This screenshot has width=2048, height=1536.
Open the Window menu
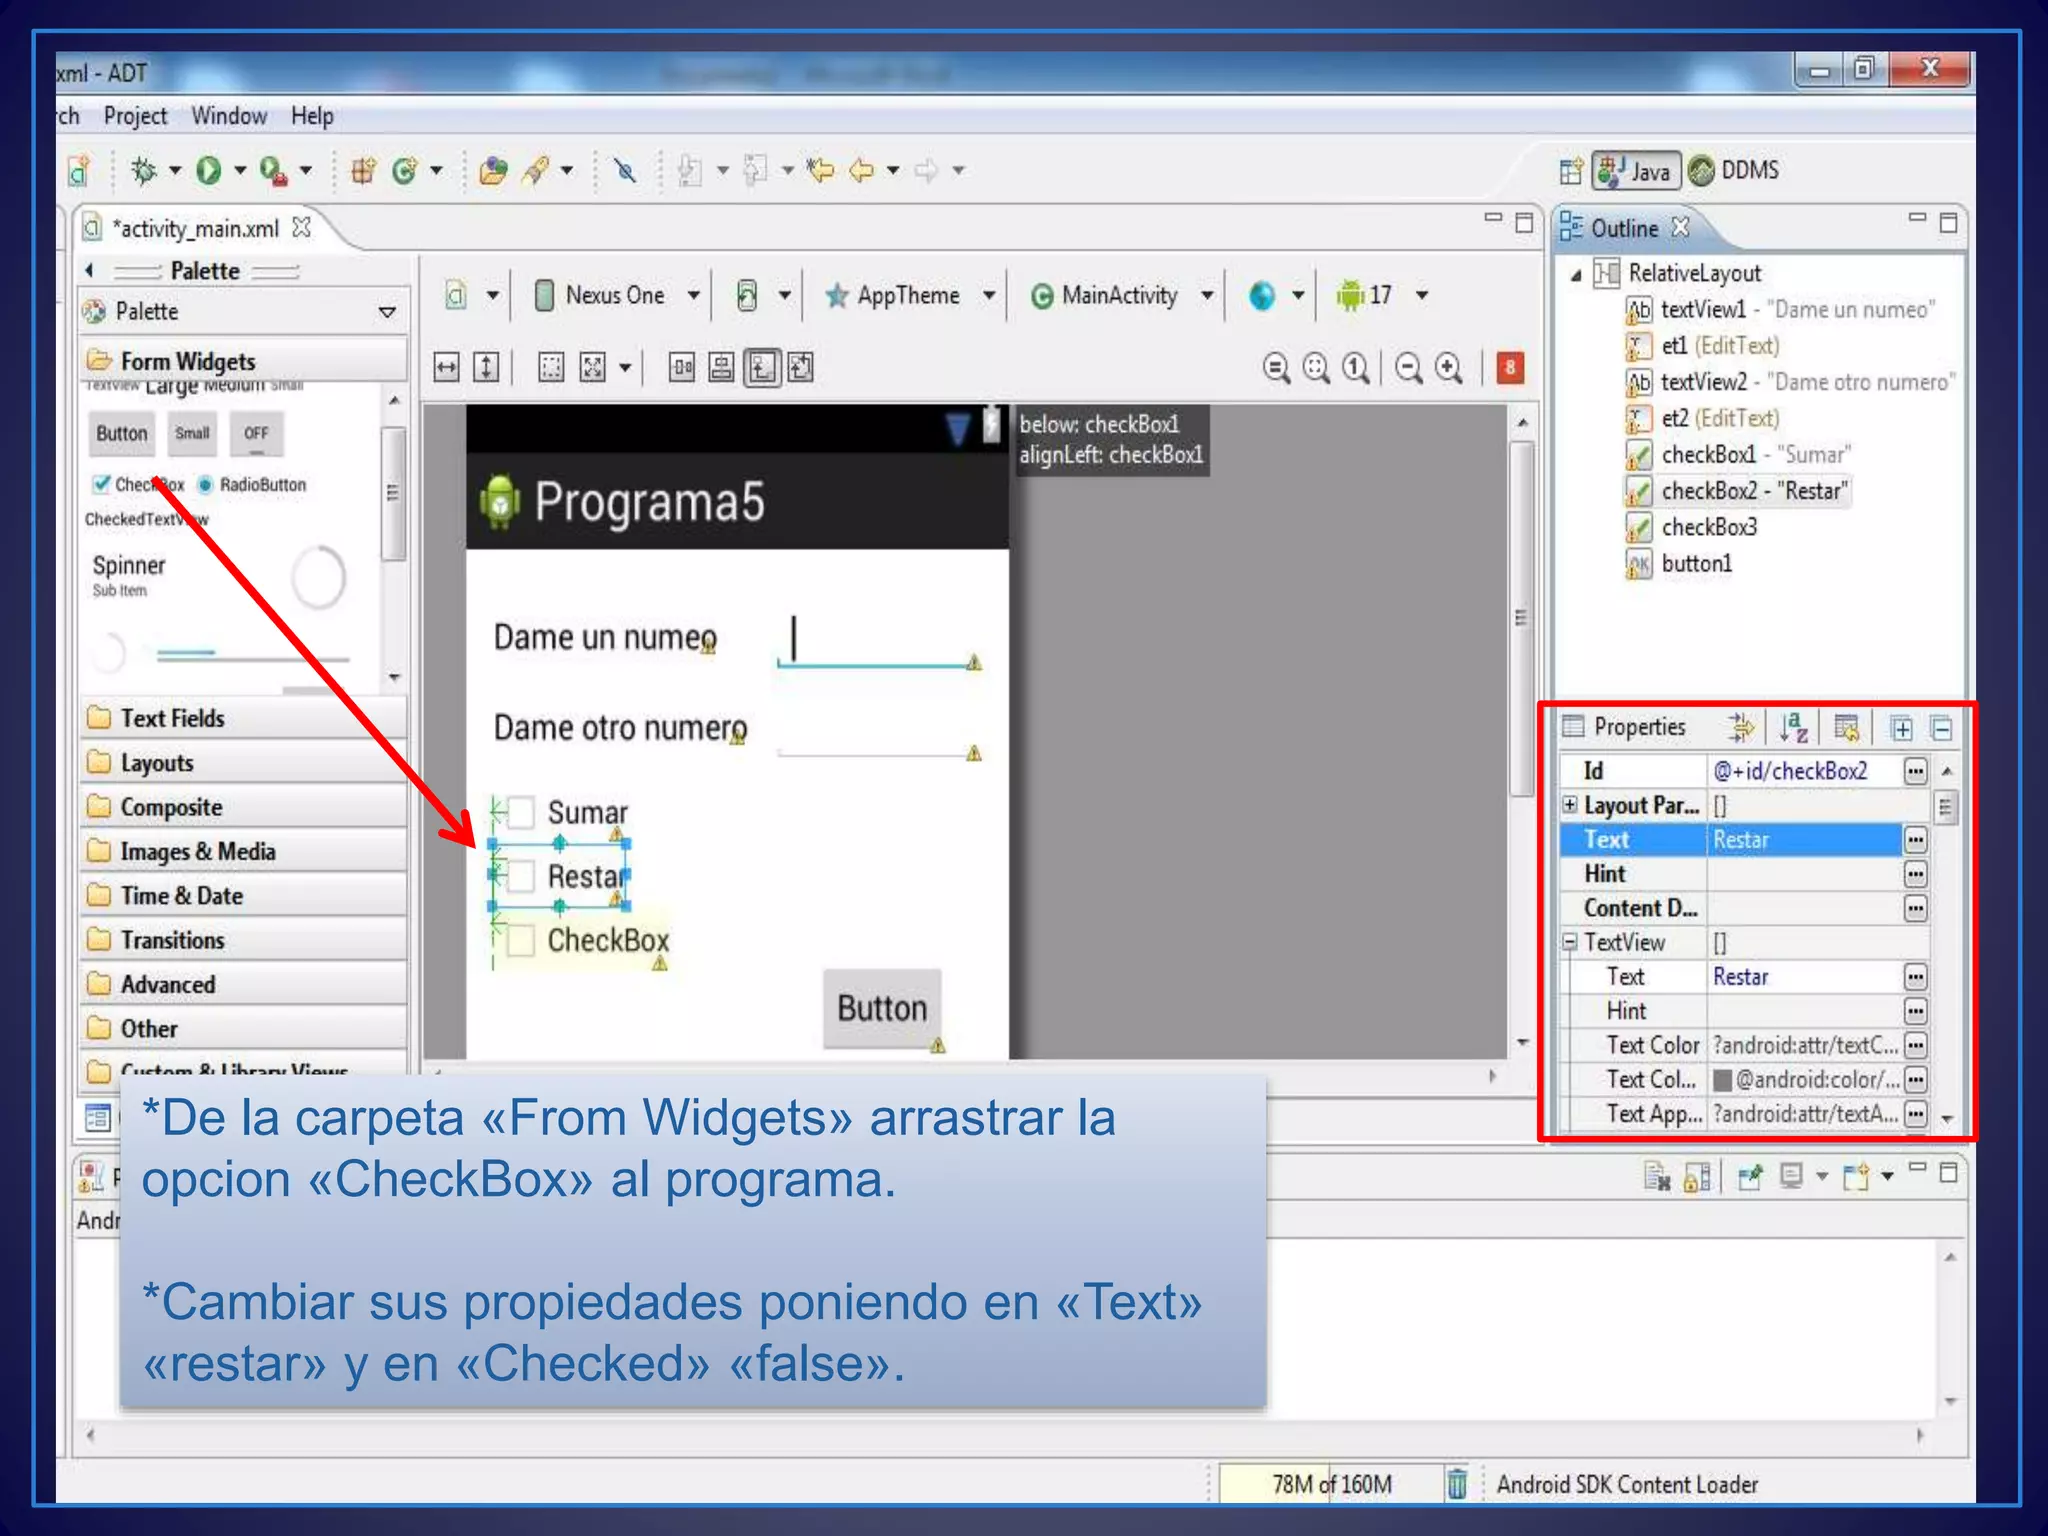pos(229,116)
